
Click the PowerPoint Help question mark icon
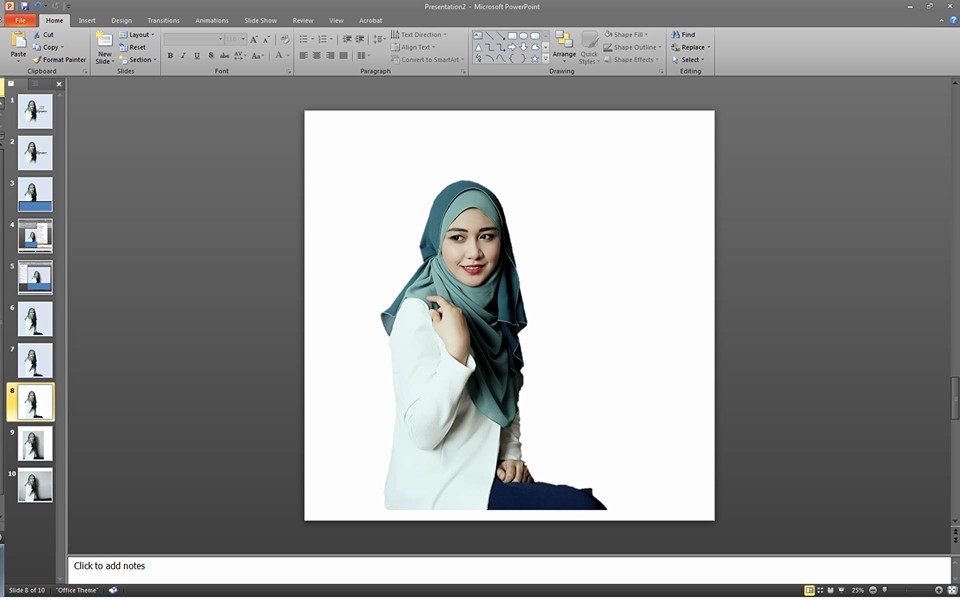point(952,20)
